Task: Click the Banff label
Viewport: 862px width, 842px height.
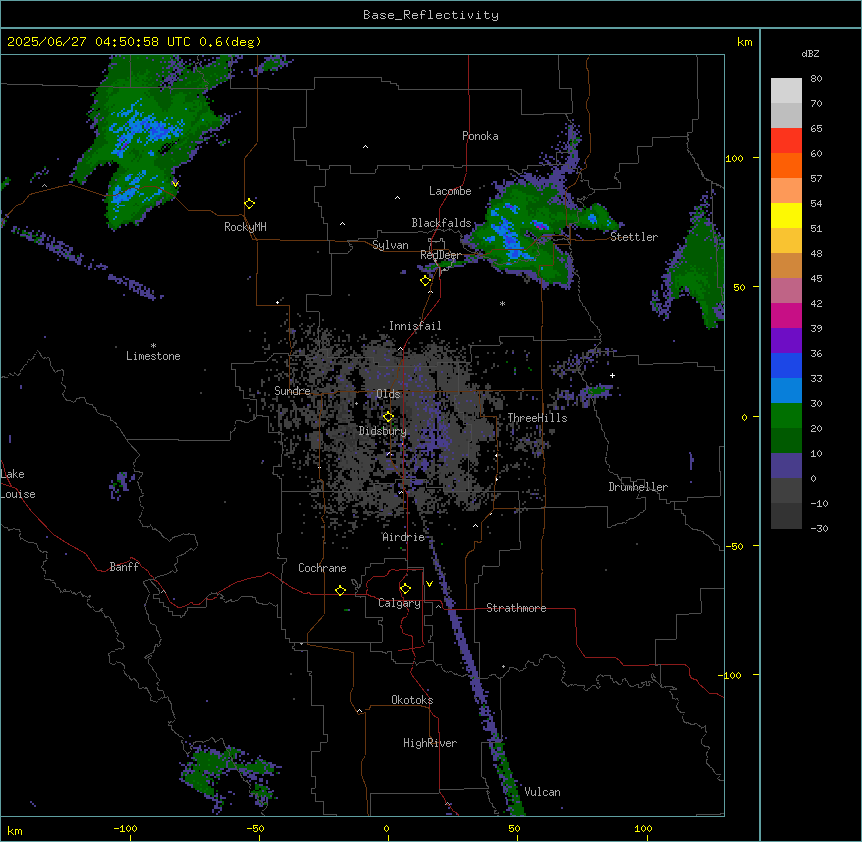Action: [x=124, y=567]
